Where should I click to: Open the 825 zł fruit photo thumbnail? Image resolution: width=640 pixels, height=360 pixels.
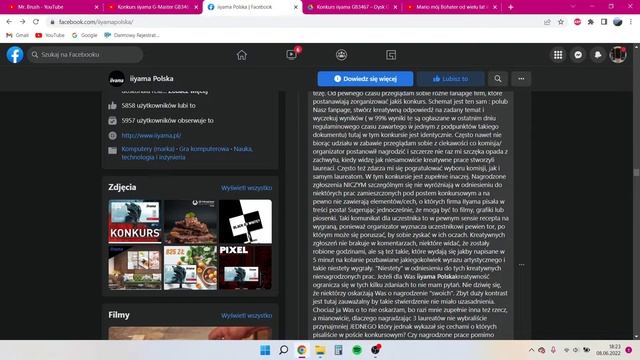coord(190,268)
